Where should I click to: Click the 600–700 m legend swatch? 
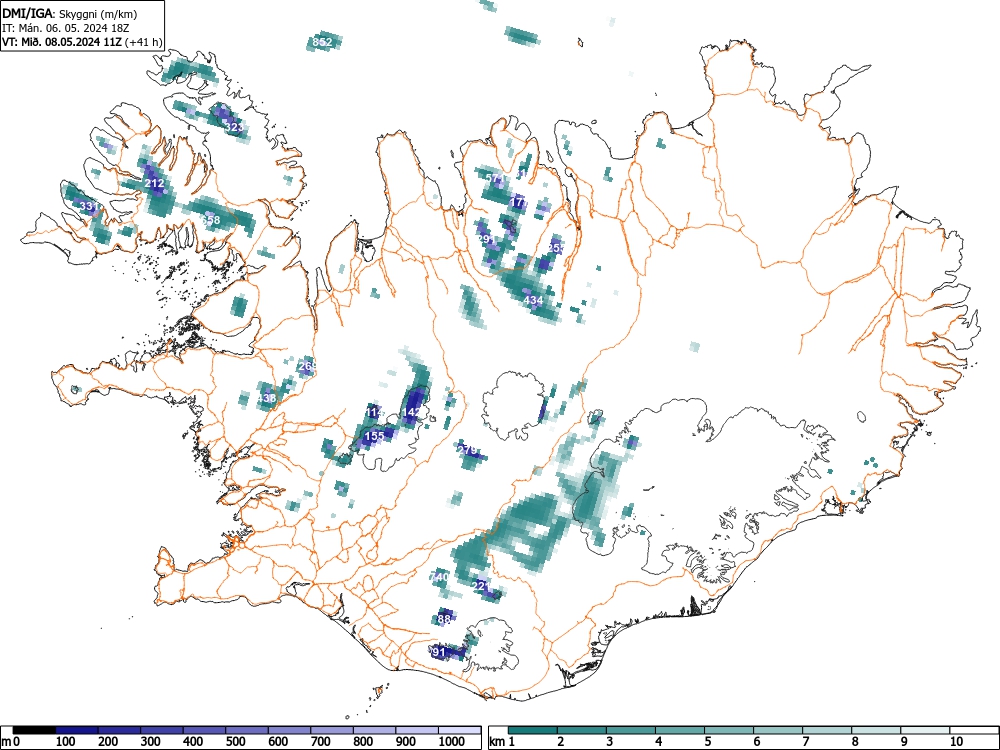coord(290,730)
